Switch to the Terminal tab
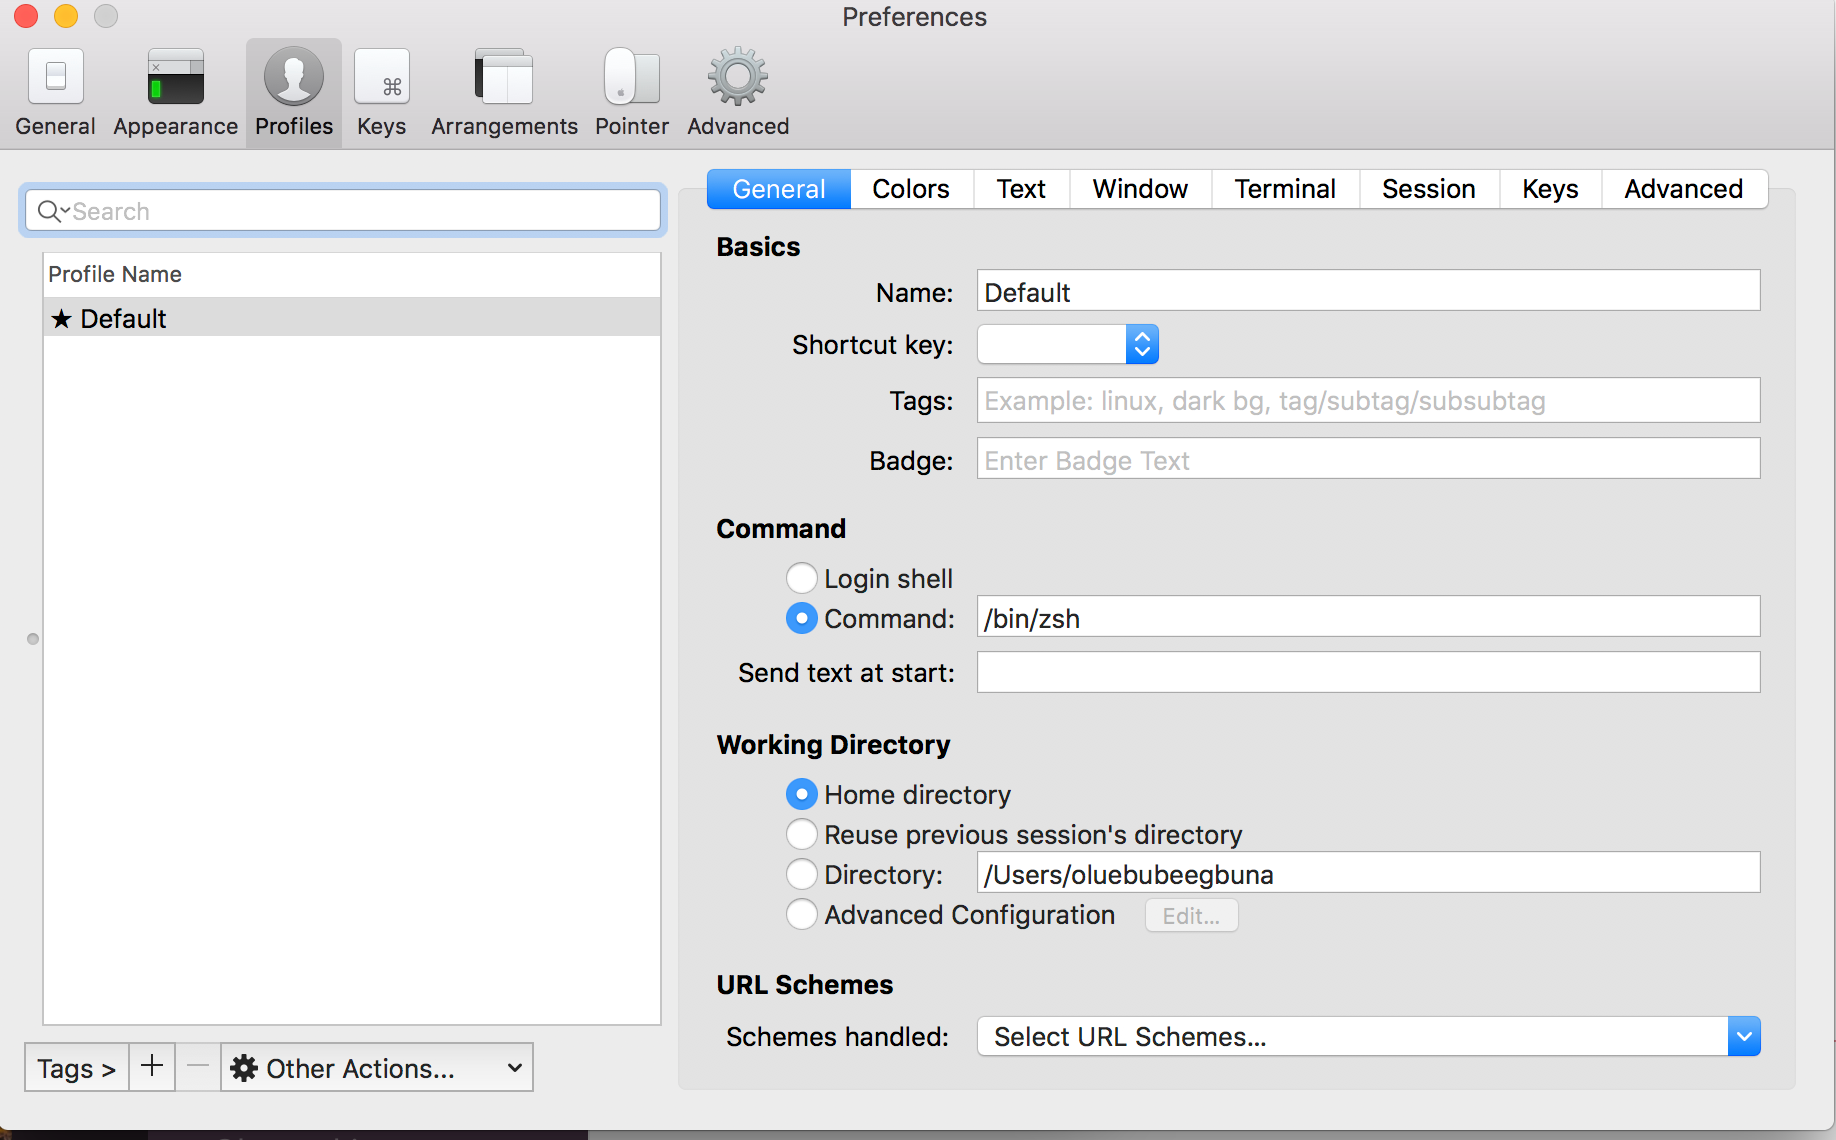 click(1285, 189)
